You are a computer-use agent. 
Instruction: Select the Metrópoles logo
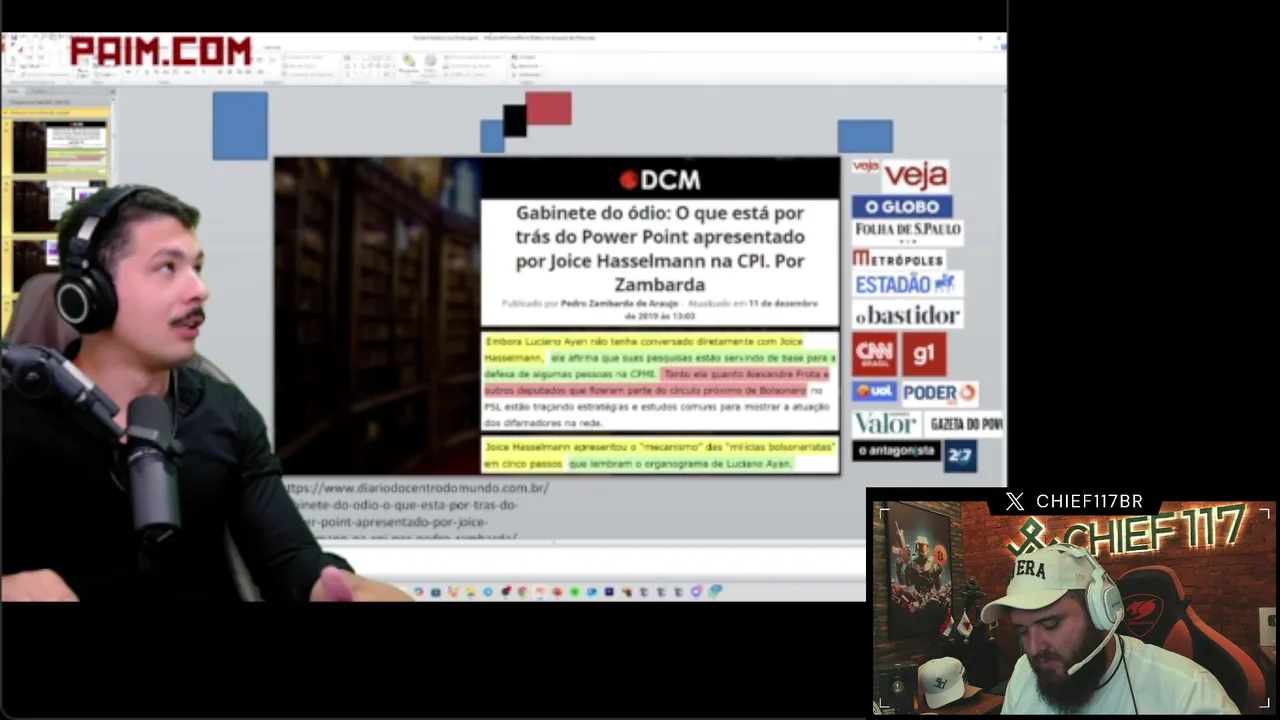pos(897,258)
